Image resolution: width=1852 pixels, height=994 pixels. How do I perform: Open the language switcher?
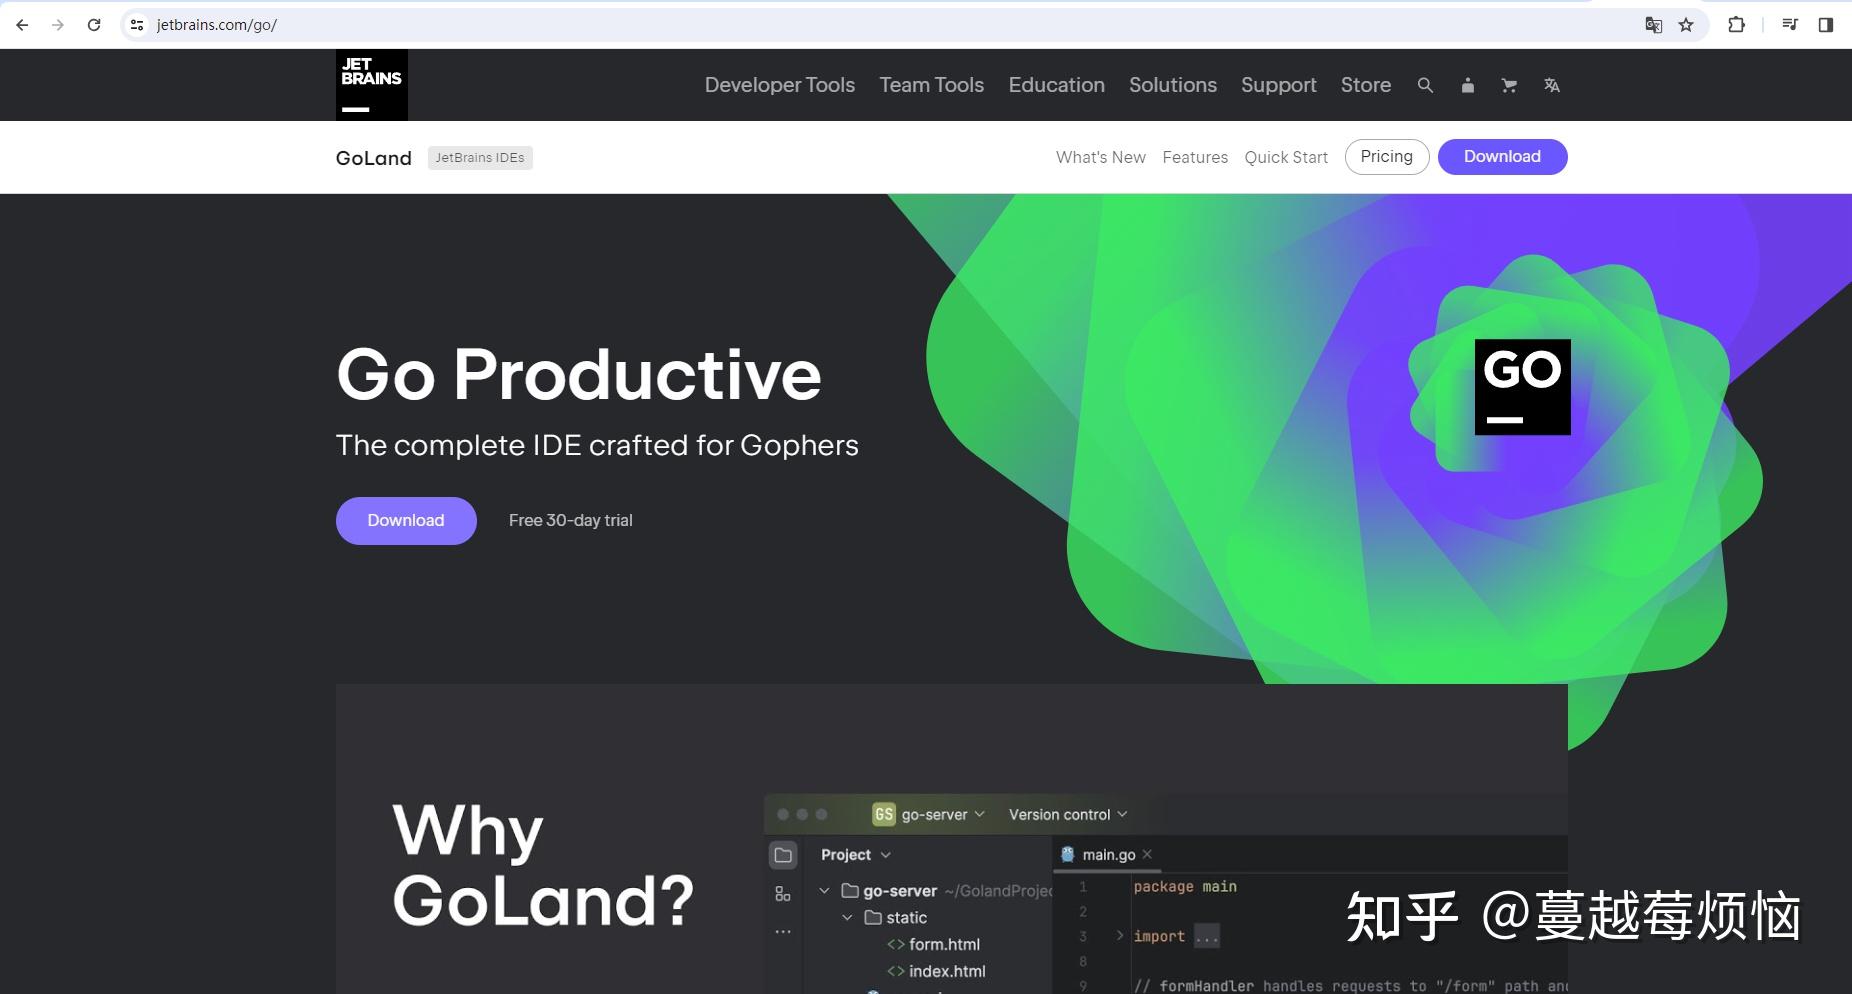tap(1552, 85)
